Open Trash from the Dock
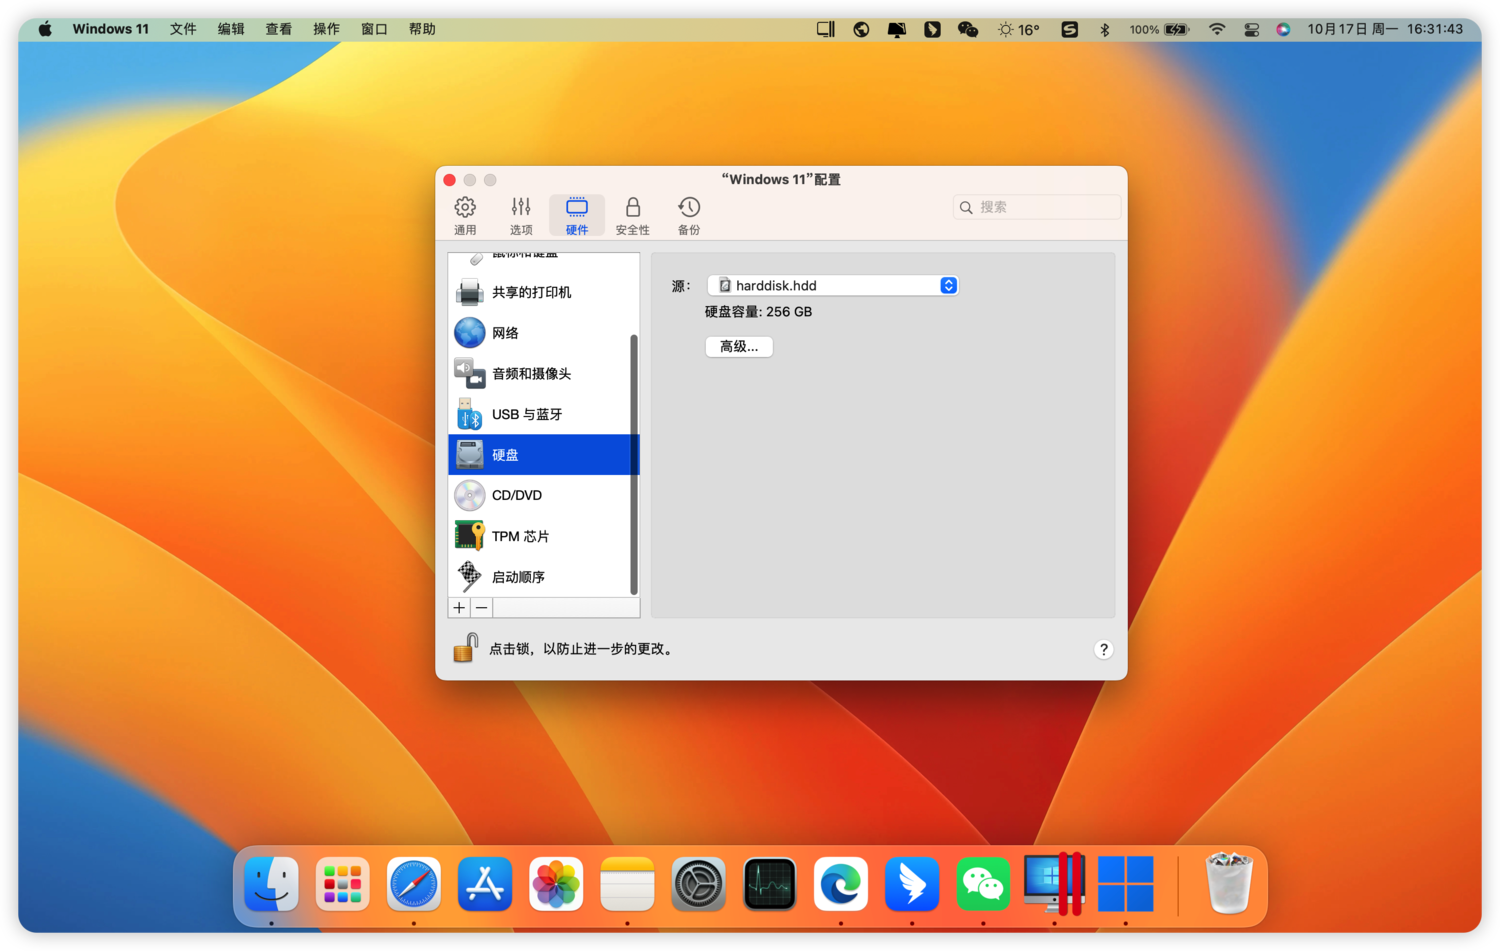This screenshot has width=1500, height=951. 1229,884
